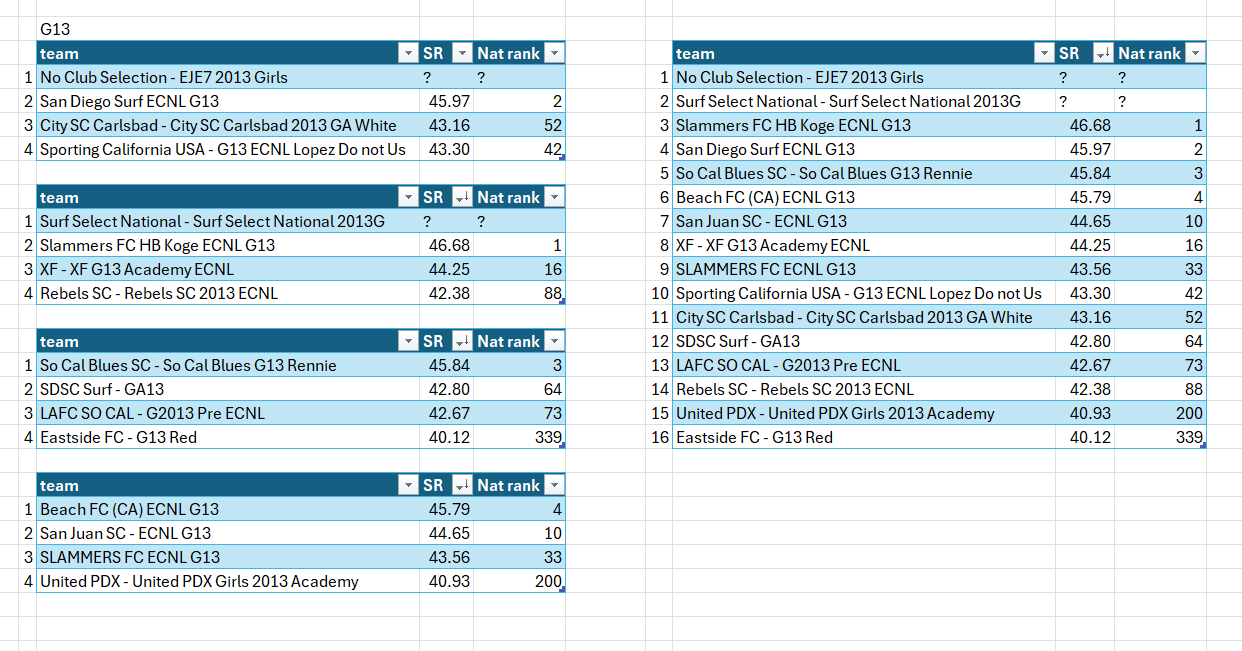
Task: Click SR sorted filter icon above Slammers 46.68 in four-team table
Action: tap(461, 198)
